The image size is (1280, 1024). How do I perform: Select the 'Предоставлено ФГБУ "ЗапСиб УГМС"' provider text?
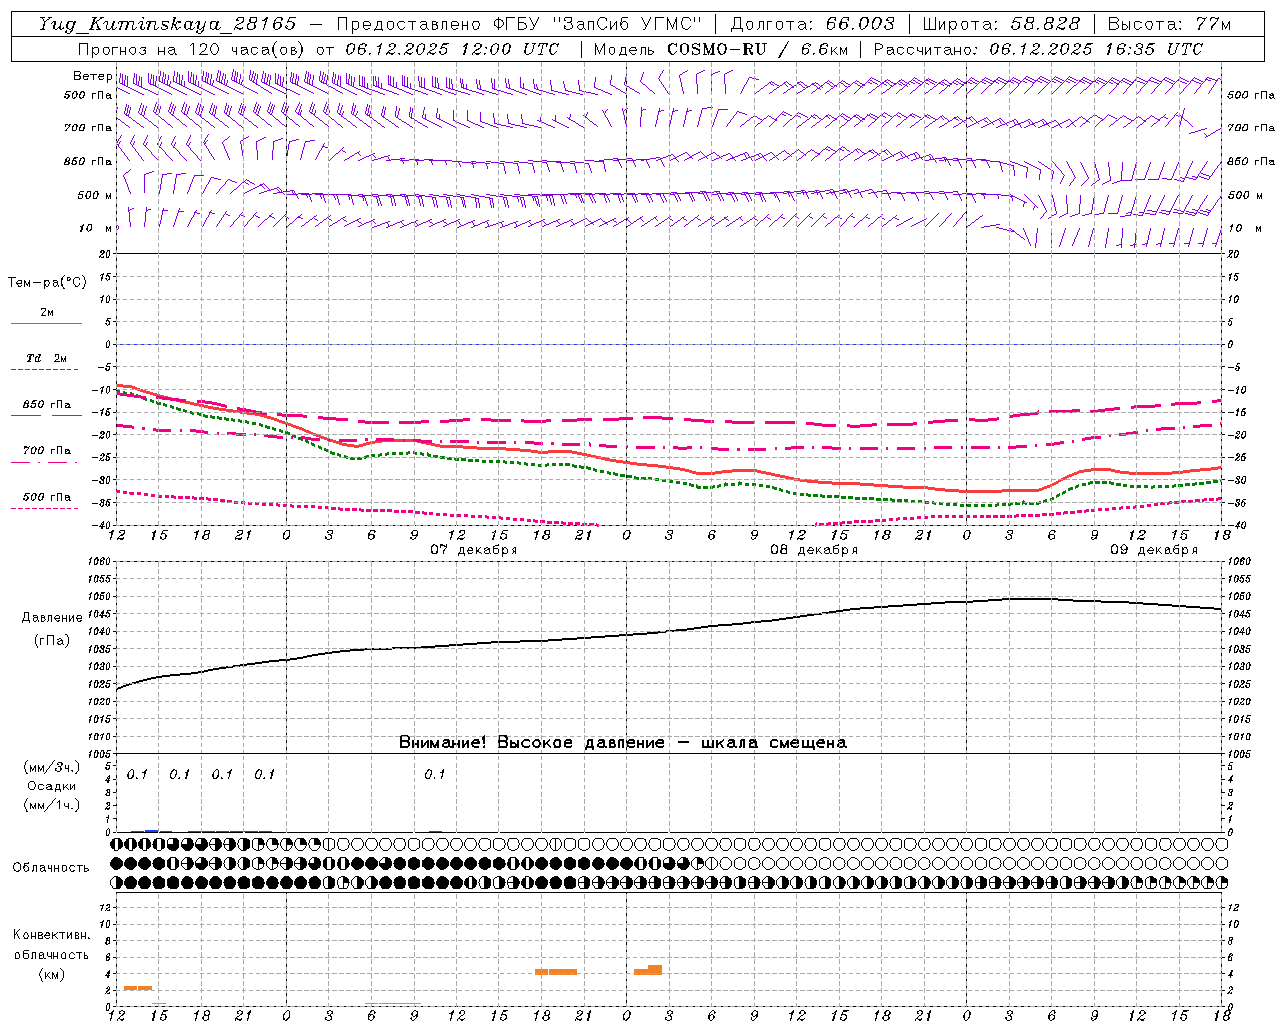(x=519, y=24)
